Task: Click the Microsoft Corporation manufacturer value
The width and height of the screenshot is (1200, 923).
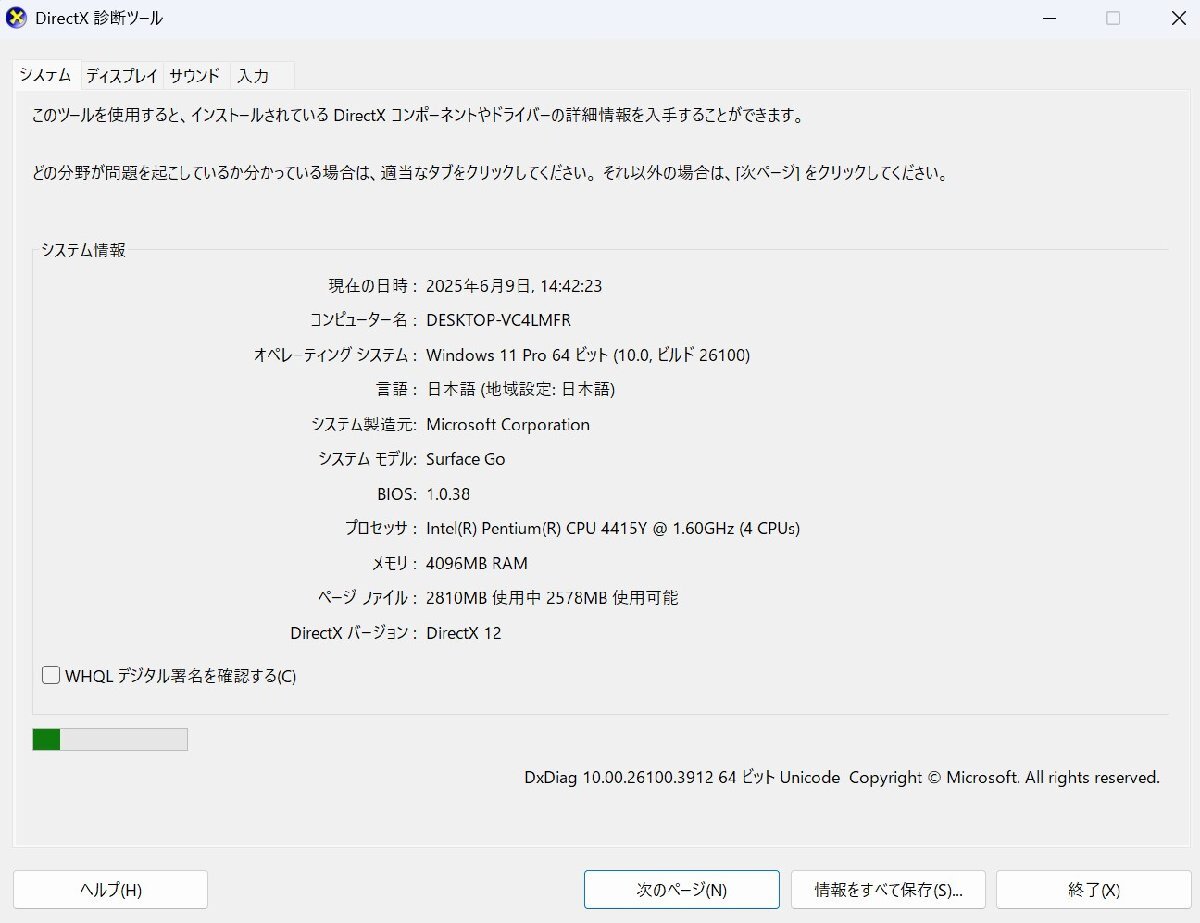Action: click(x=508, y=424)
